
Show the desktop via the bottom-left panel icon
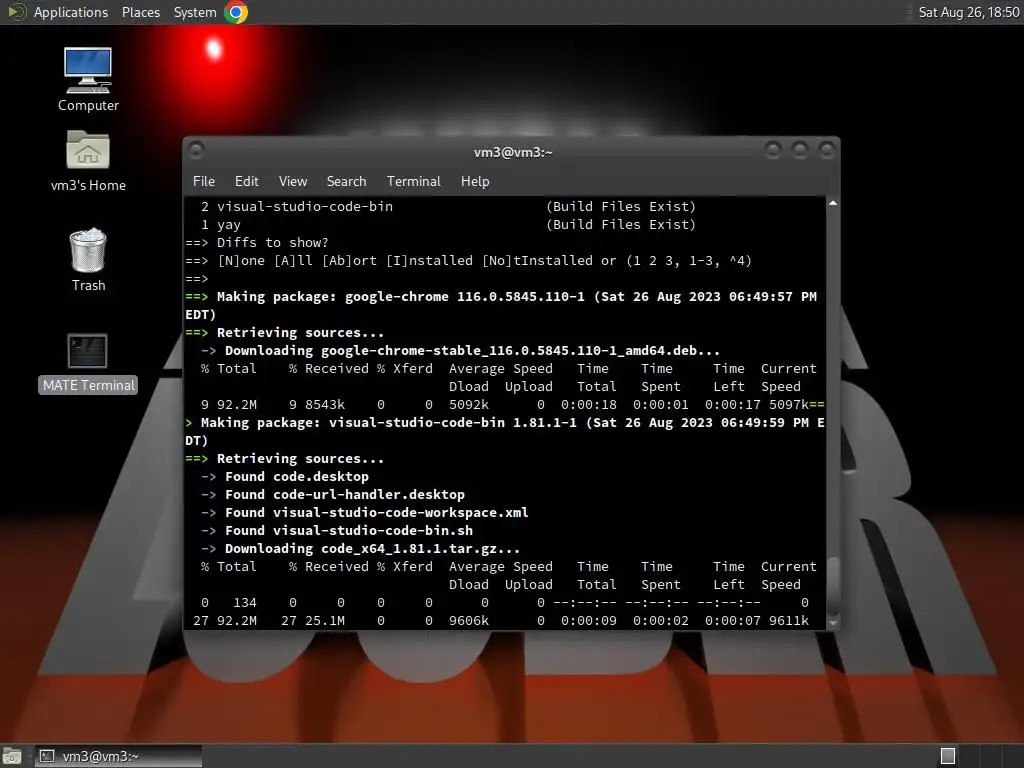[x=12, y=756]
